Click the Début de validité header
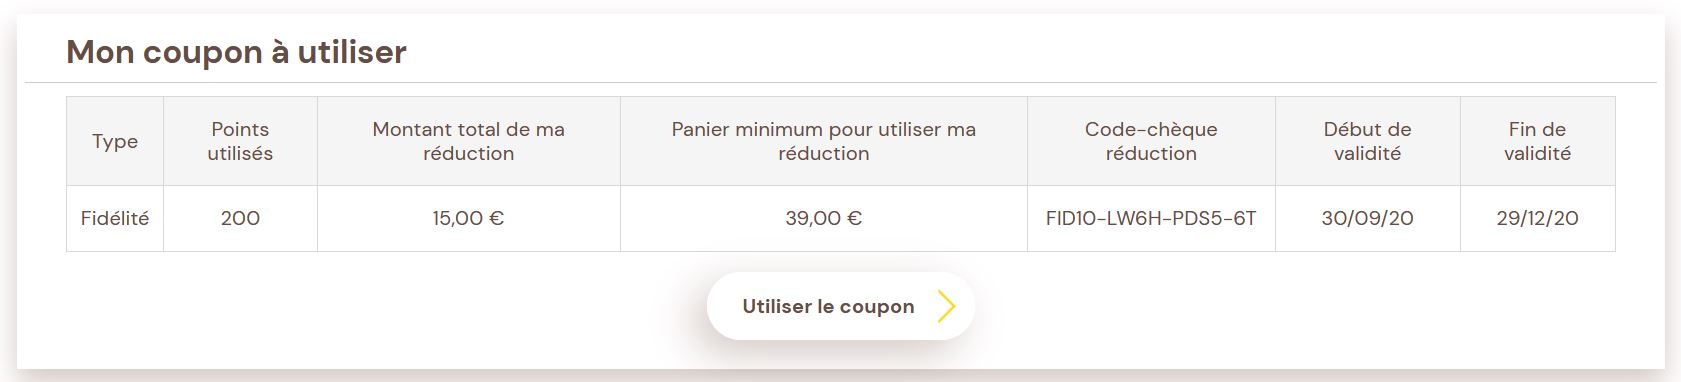Screen dimensions: 1681x382 1368,141
